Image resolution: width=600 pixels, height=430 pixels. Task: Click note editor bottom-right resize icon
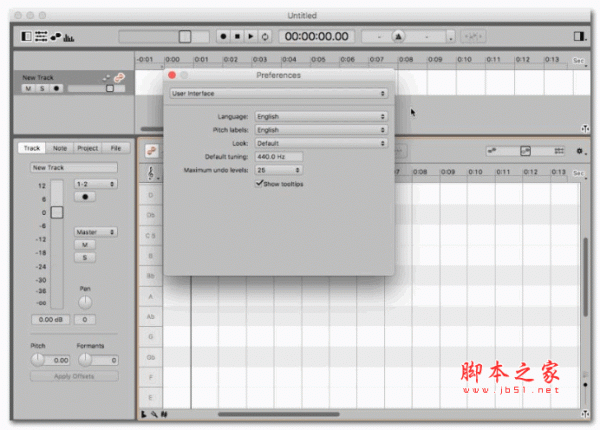[585, 414]
